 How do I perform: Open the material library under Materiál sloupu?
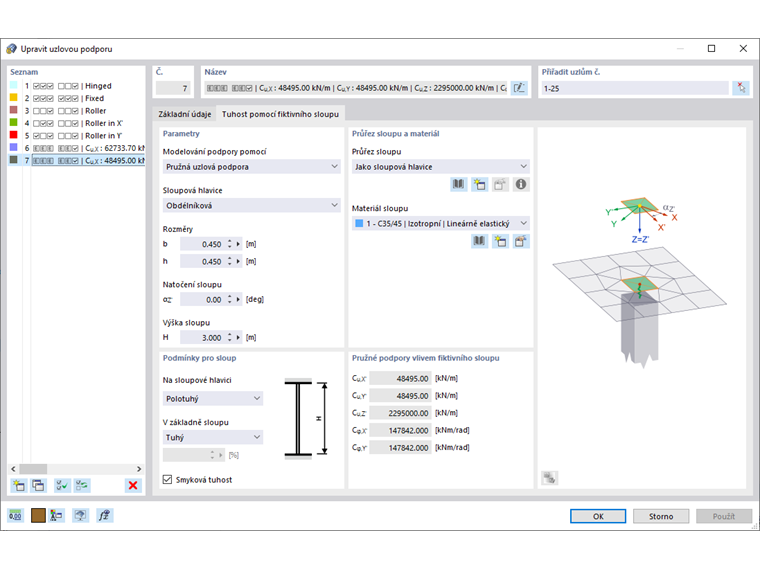point(479,241)
